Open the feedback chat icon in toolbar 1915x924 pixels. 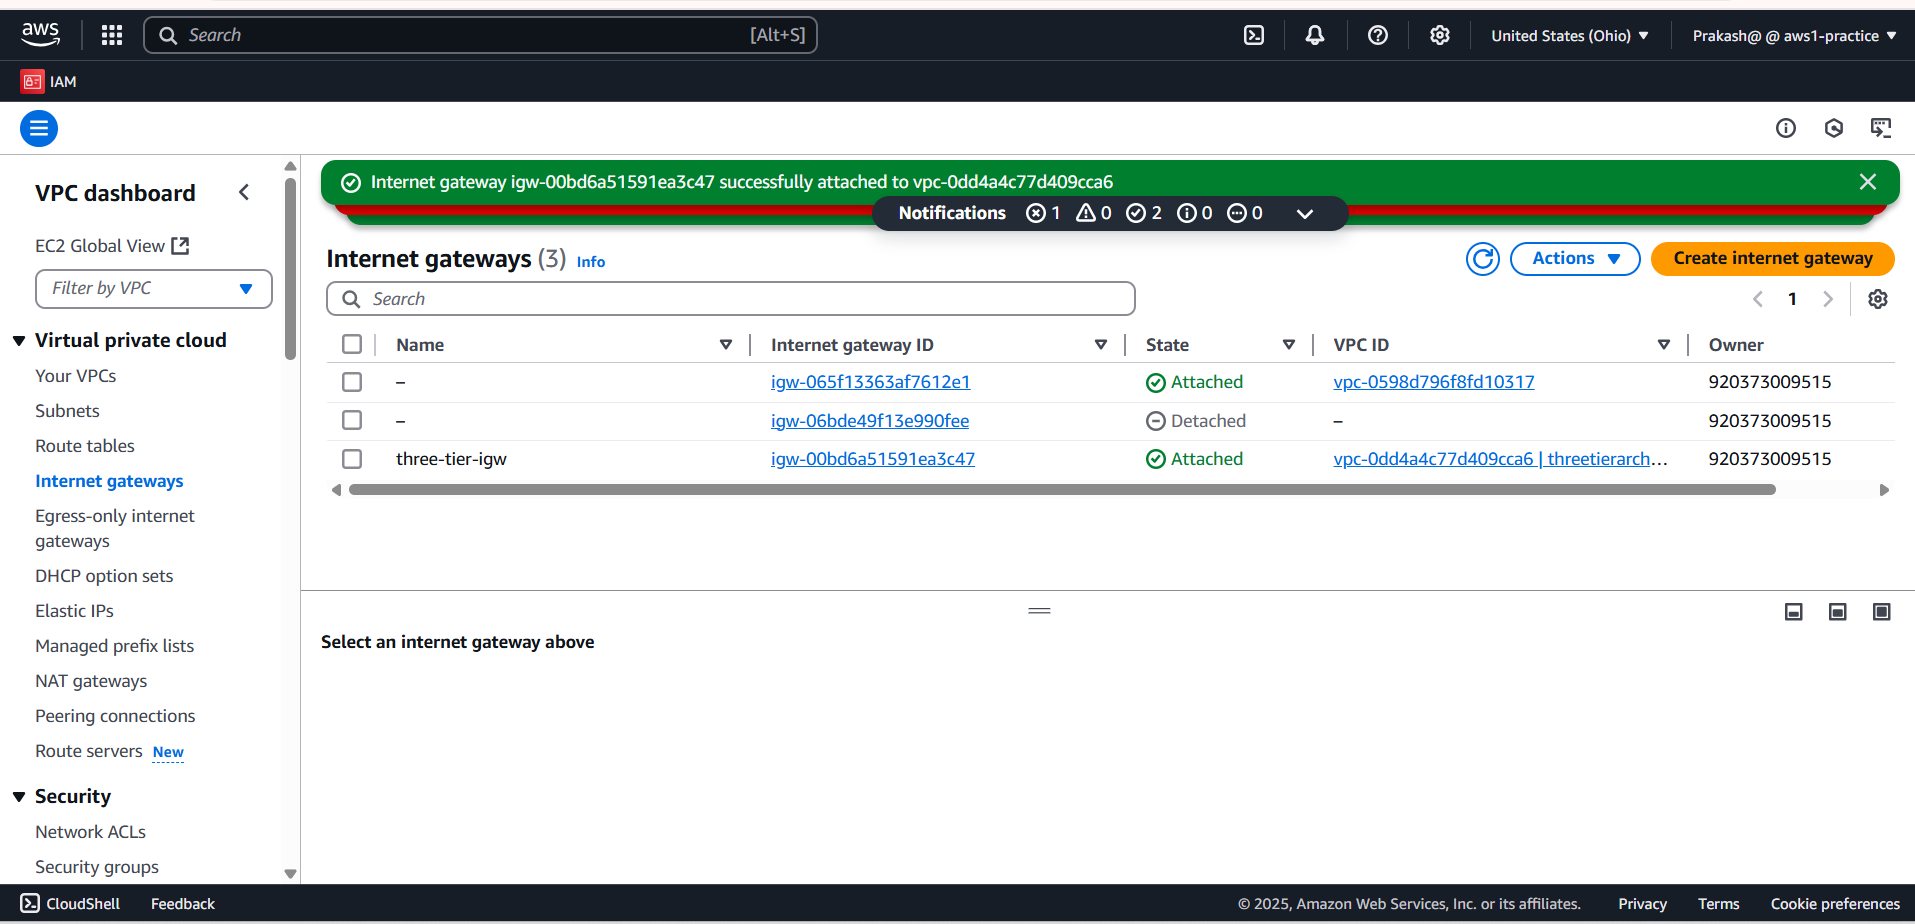click(x=1881, y=128)
